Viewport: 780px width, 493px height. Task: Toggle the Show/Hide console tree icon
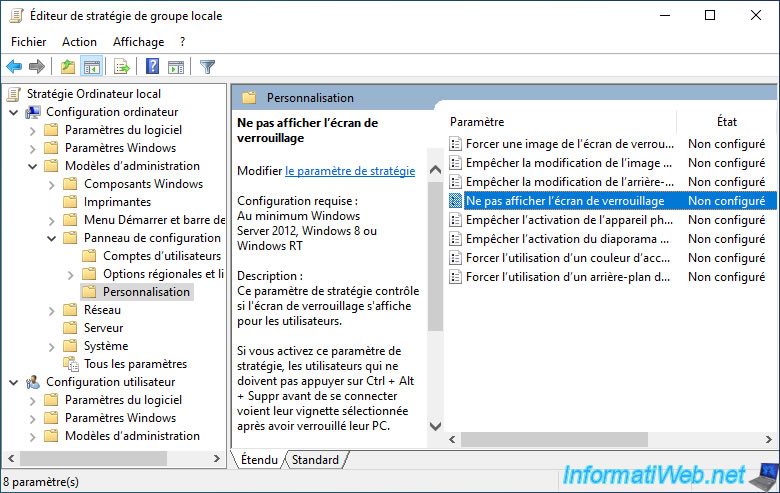(91, 67)
